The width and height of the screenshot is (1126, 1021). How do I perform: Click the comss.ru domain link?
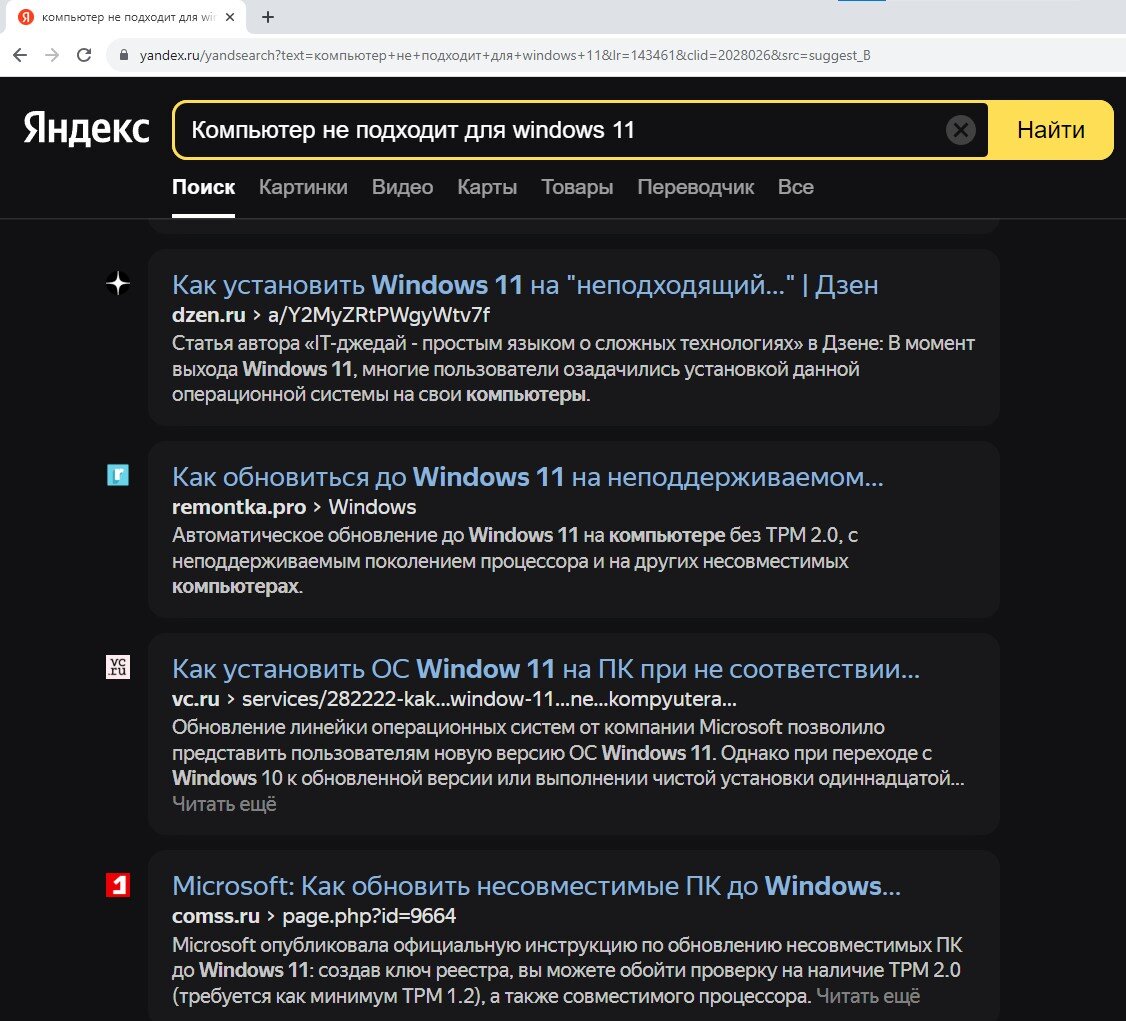click(215, 916)
